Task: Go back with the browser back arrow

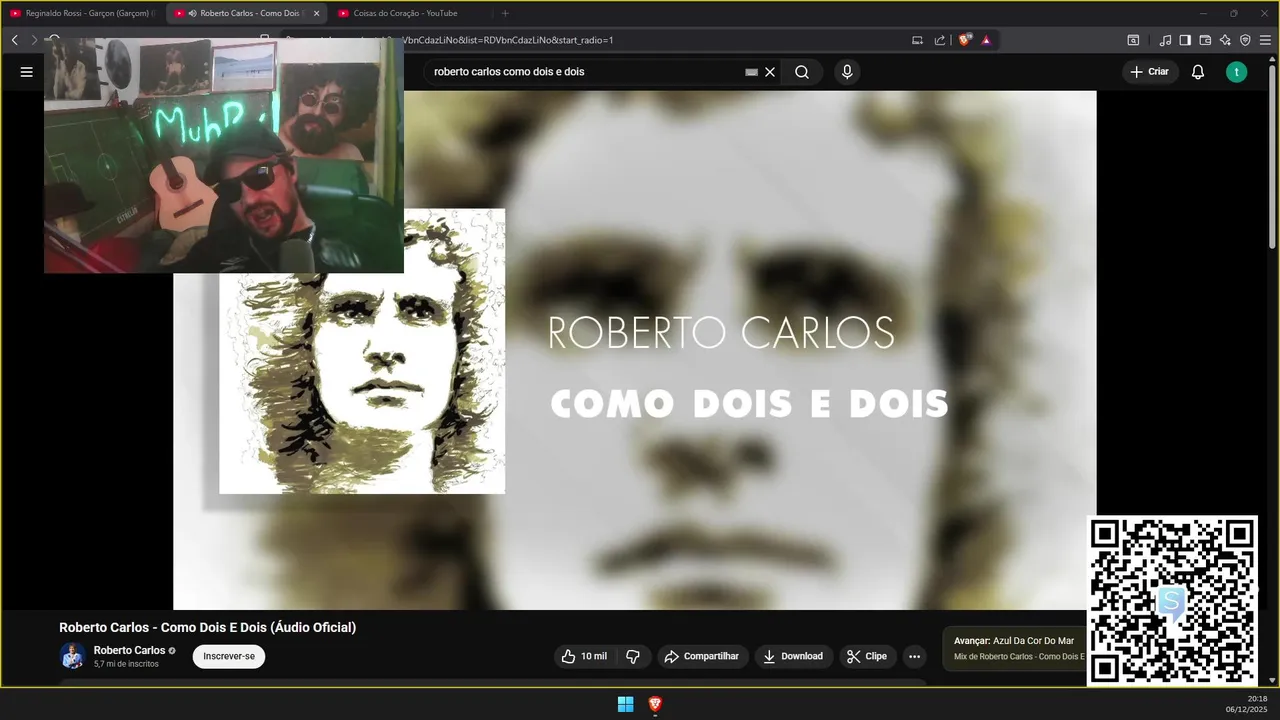Action: click(15, 40)
